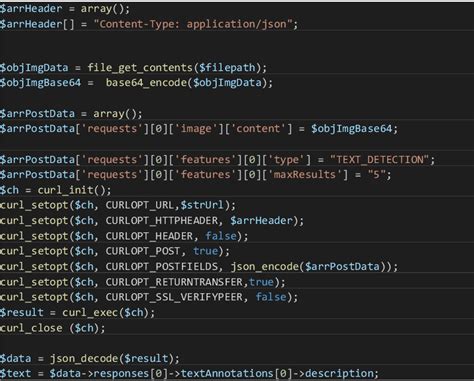Click the ['image']['content'] assignment line
The width and height of the screenshot is (474, 381).
point(199,129)
